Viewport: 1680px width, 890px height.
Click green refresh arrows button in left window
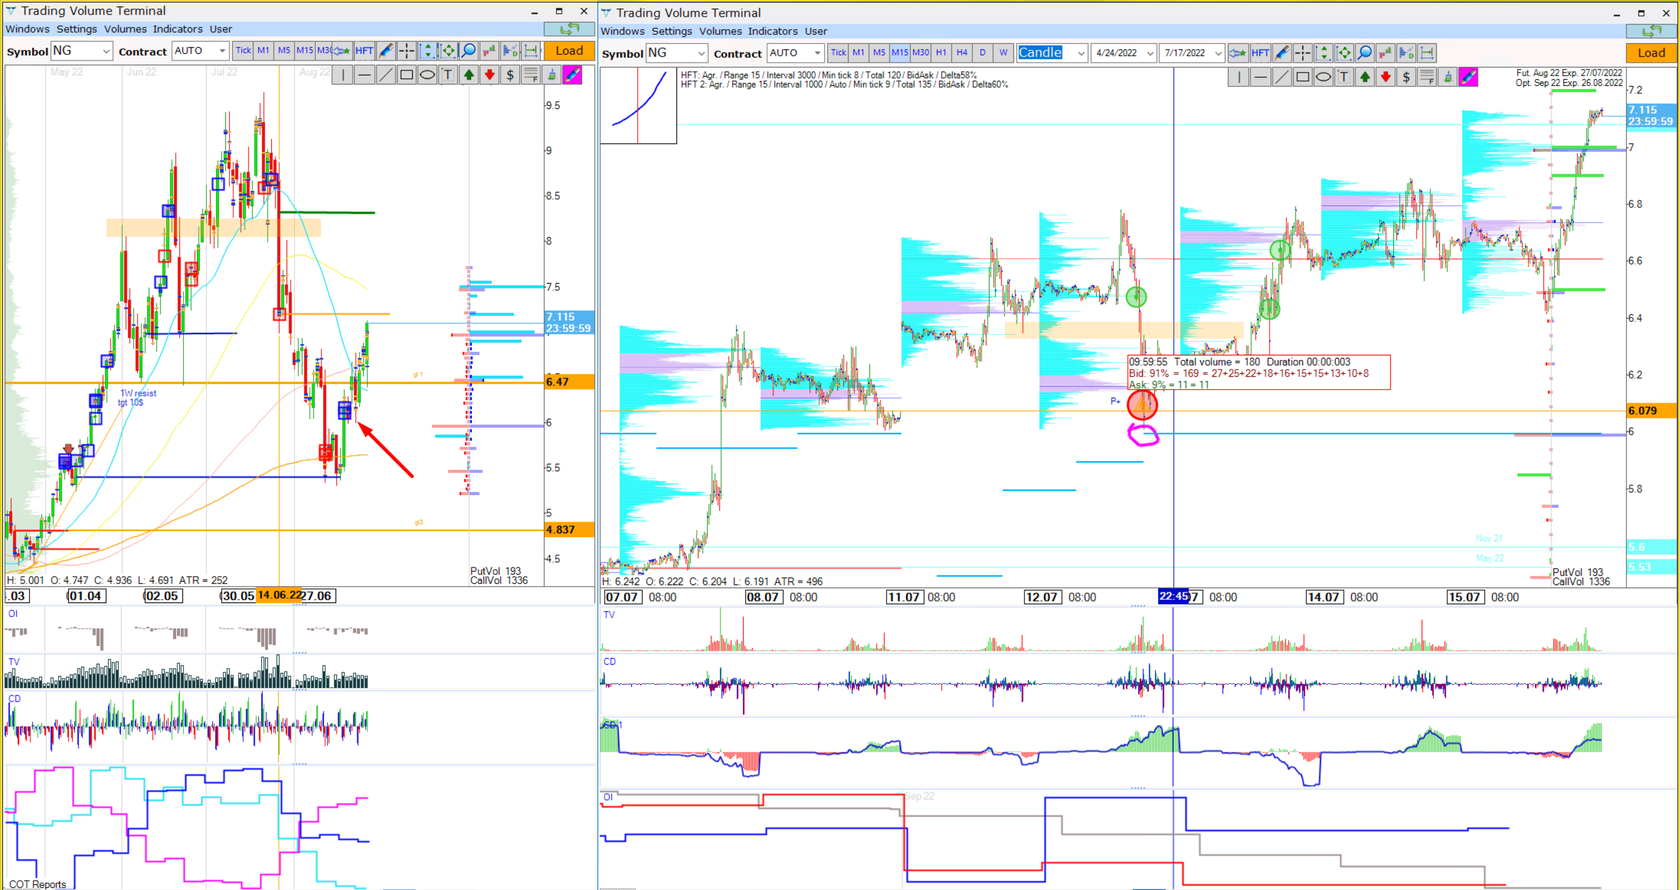[x=569, y=29]
